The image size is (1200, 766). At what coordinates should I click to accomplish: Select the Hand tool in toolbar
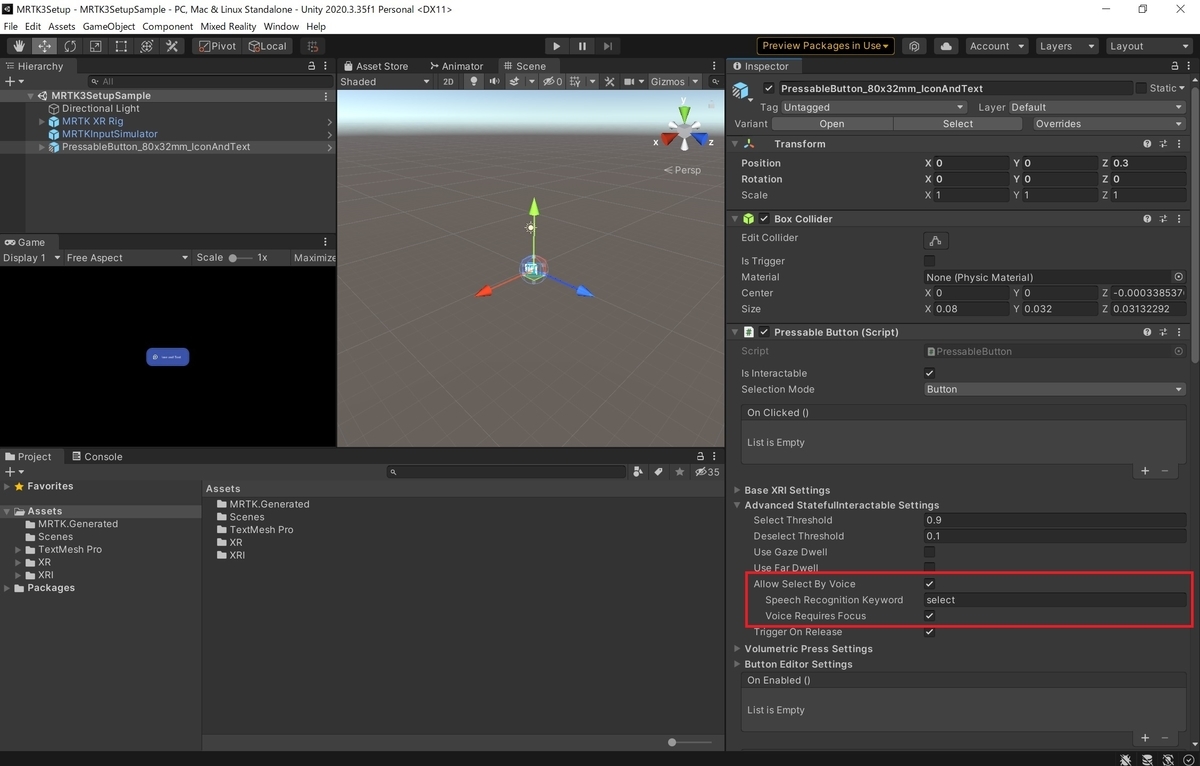(x=19, y=46)
